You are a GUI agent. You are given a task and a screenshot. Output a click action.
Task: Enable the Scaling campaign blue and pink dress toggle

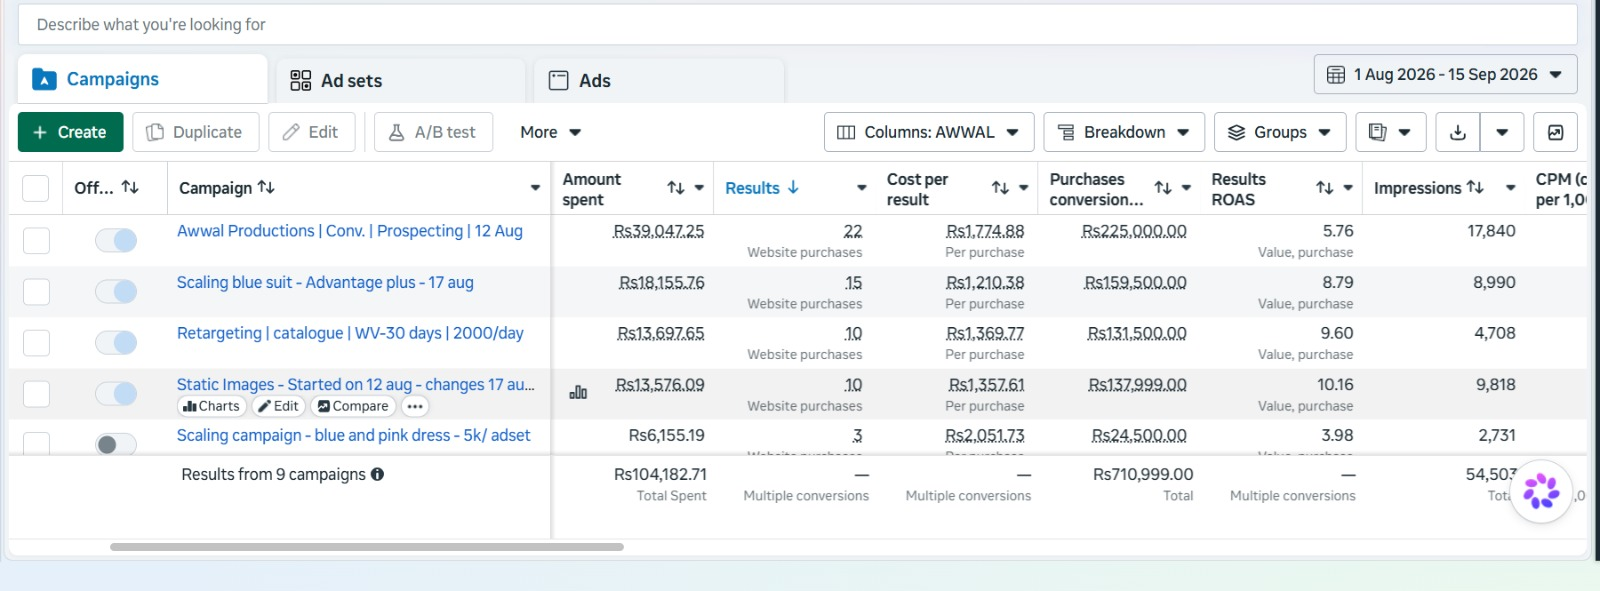(116, 444)
